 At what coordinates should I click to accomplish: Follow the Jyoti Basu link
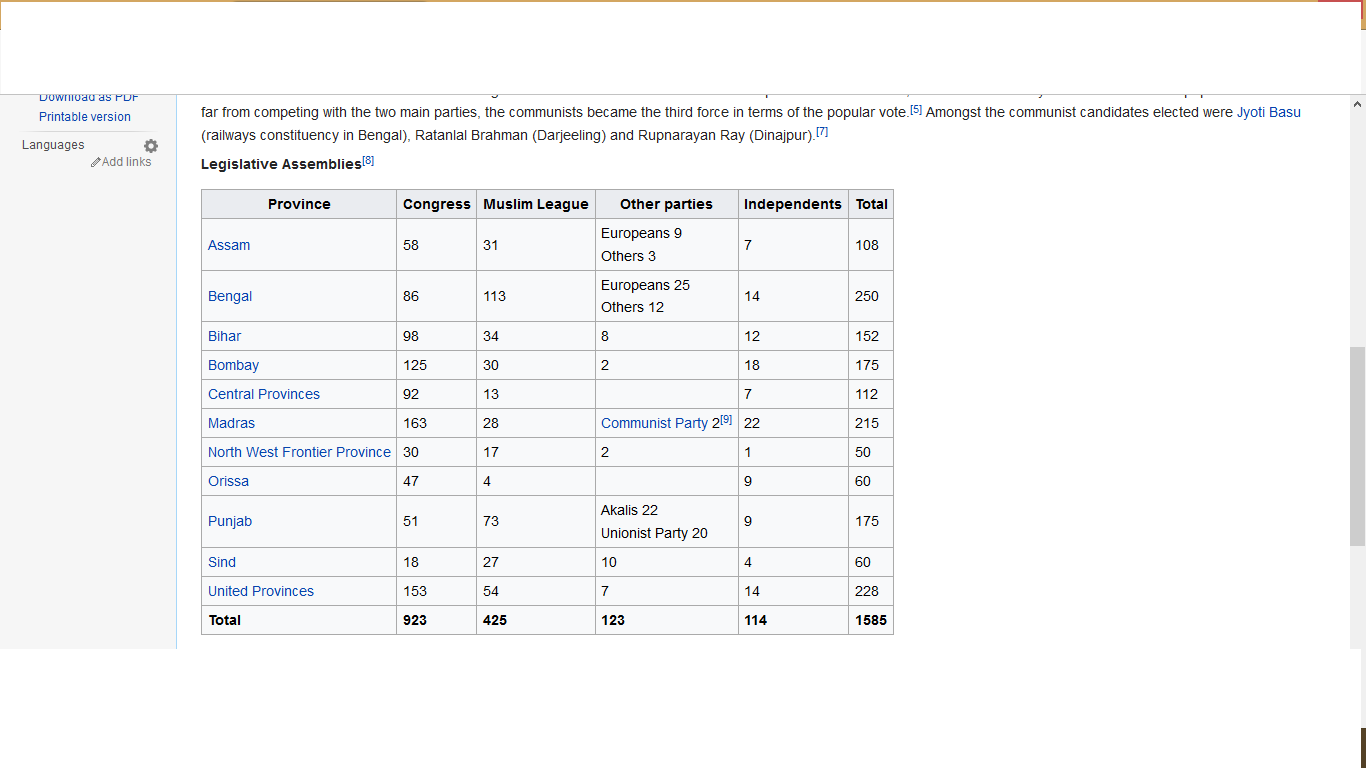[x=1269, y=112]
